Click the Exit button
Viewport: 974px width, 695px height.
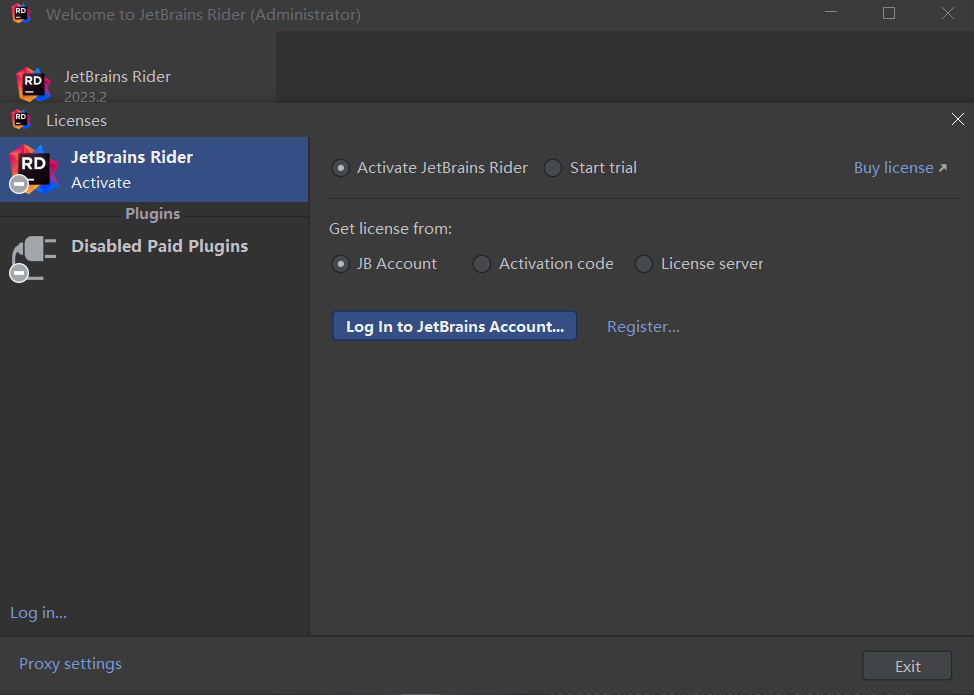(907, 666)
